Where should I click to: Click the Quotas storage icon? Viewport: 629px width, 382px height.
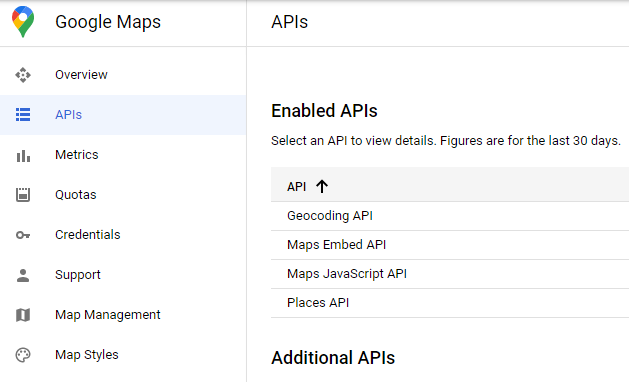coord(23,195)
